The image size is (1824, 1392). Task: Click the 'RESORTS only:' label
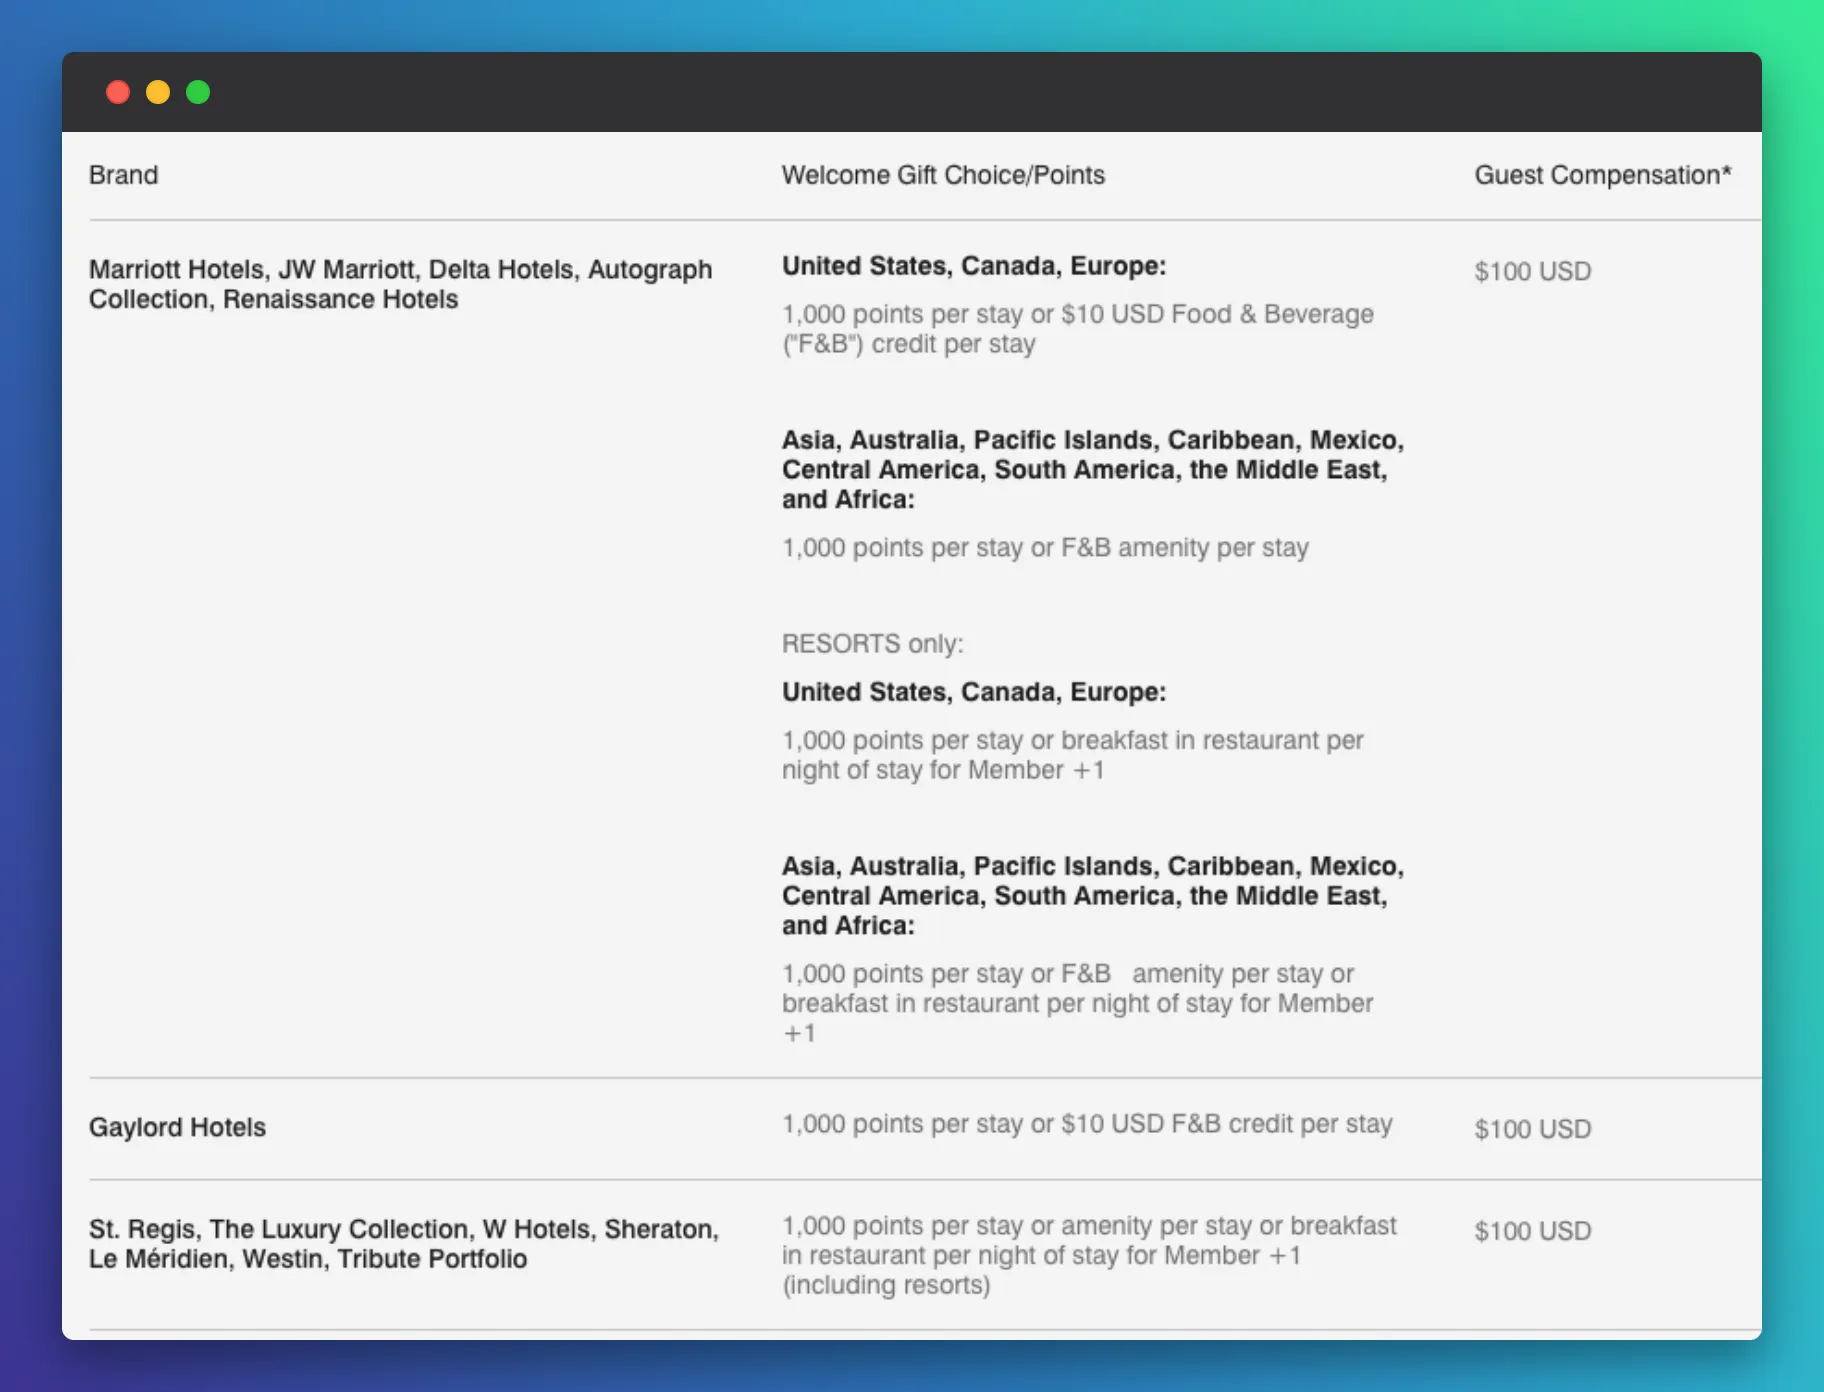(x=873, y=644)
